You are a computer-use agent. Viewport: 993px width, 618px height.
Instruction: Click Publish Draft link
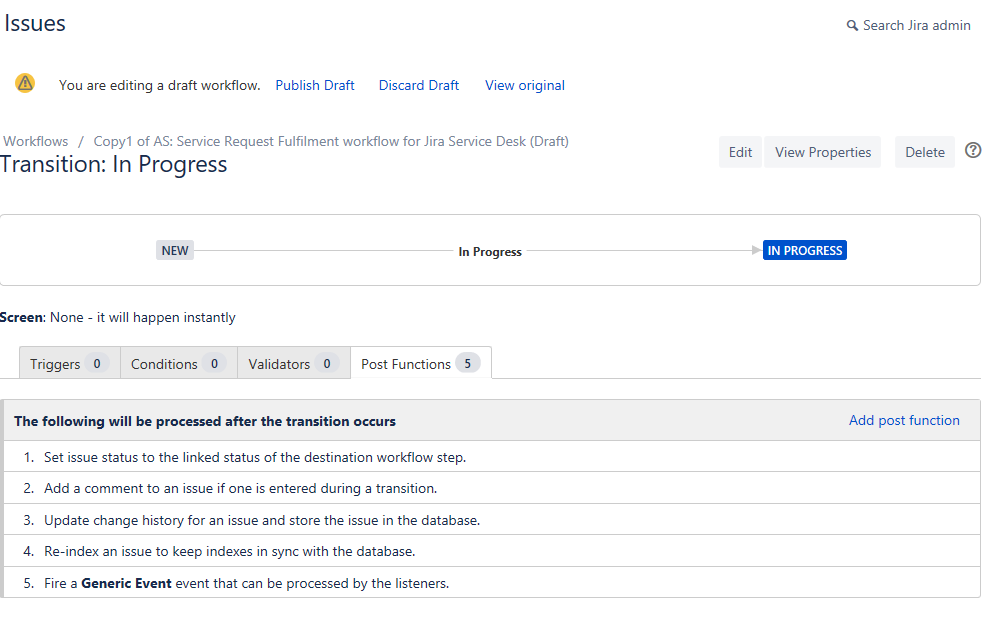pos(315,85)
